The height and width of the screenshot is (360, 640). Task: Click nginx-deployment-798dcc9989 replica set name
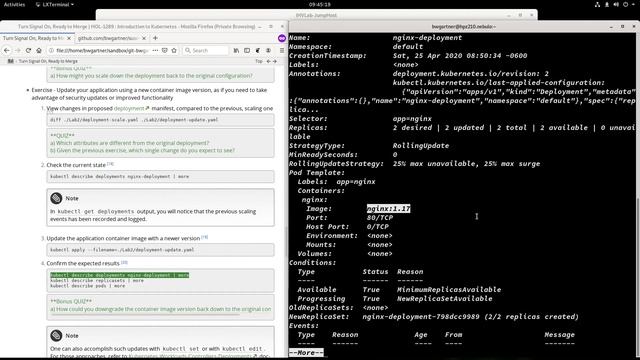[421, 317]
